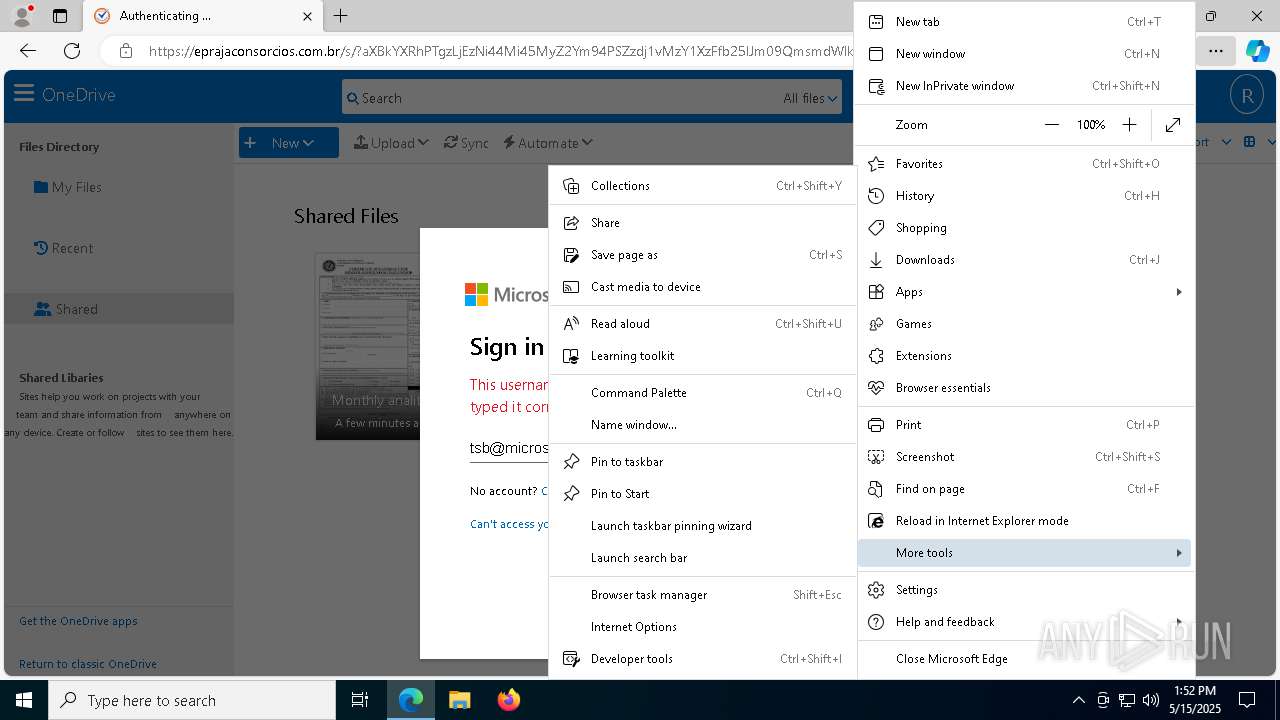Select Recent in the sidebar

click(63, 248)
